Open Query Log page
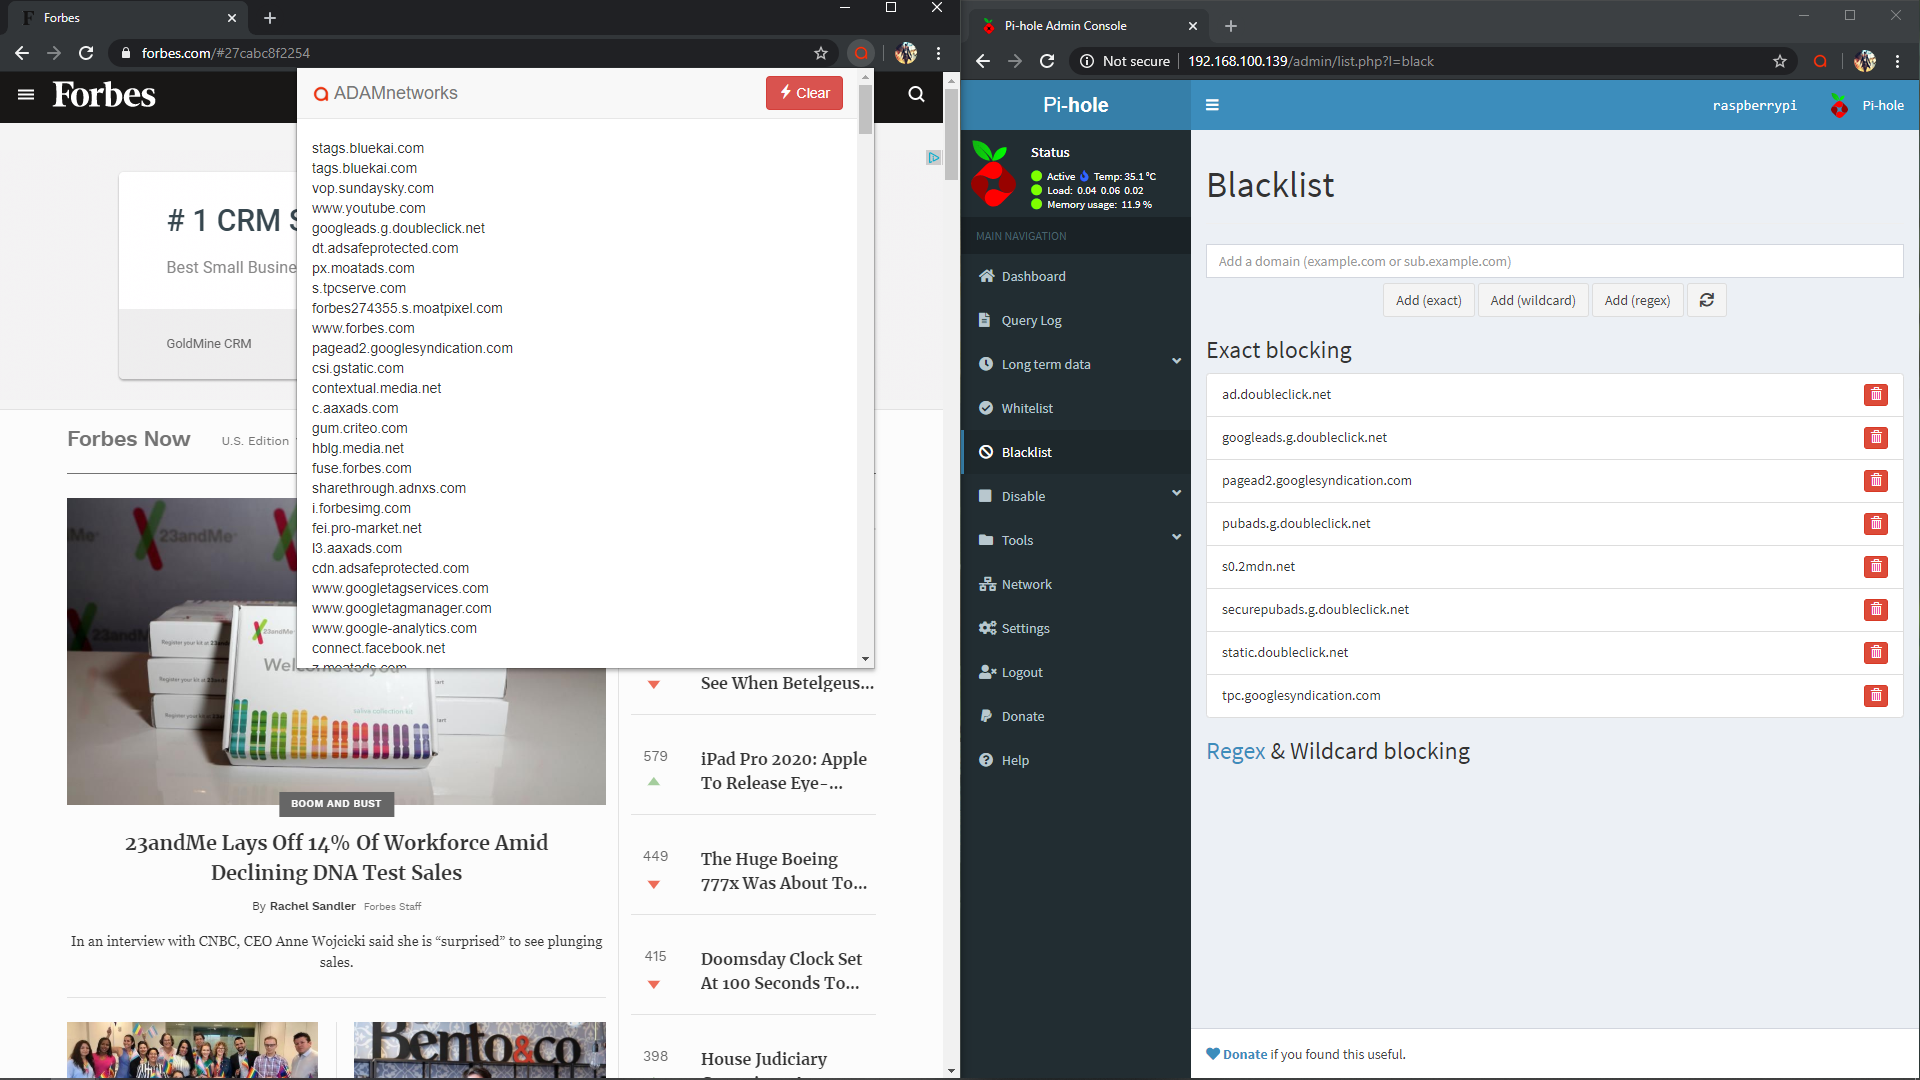The height and width of the screenshot is (1080, 1920). click(1076, 320)
